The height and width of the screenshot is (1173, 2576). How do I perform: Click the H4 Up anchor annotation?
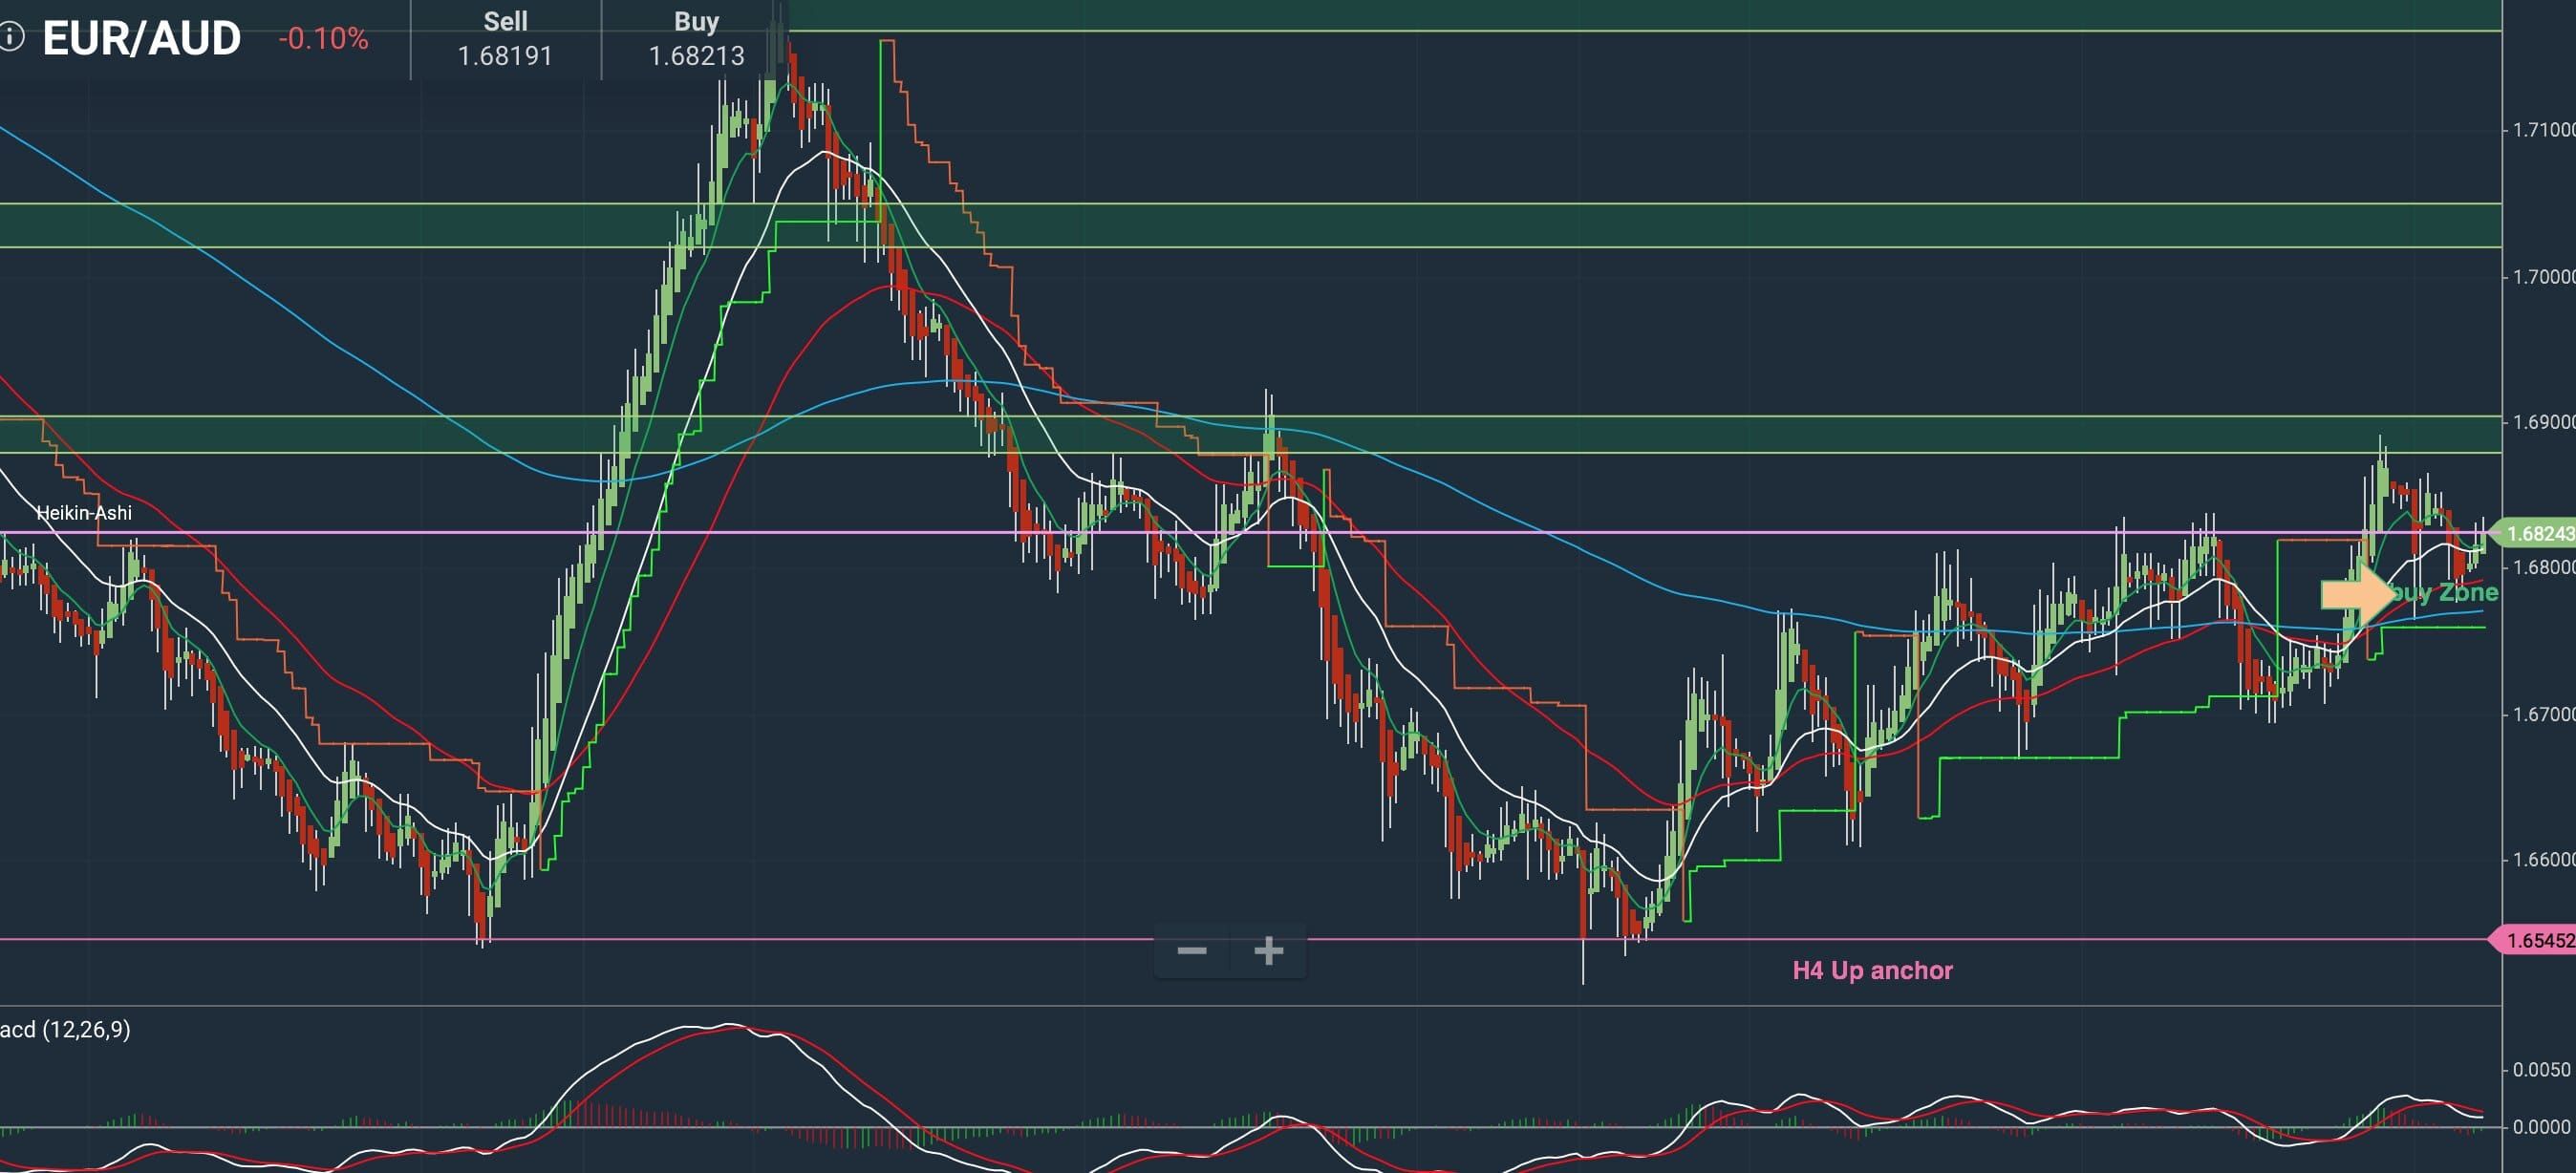1872,970
